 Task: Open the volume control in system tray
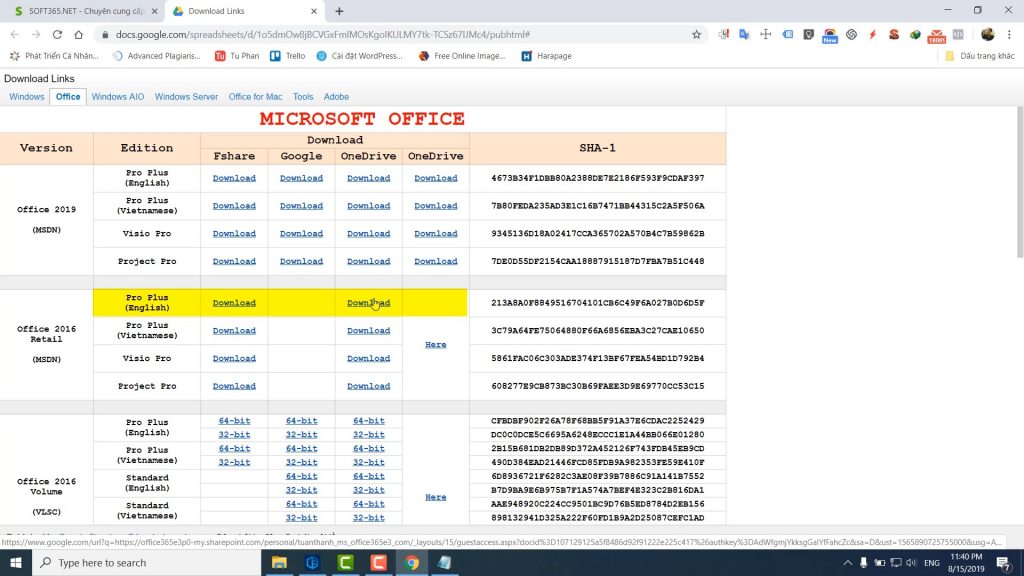[x=911, y=562]
